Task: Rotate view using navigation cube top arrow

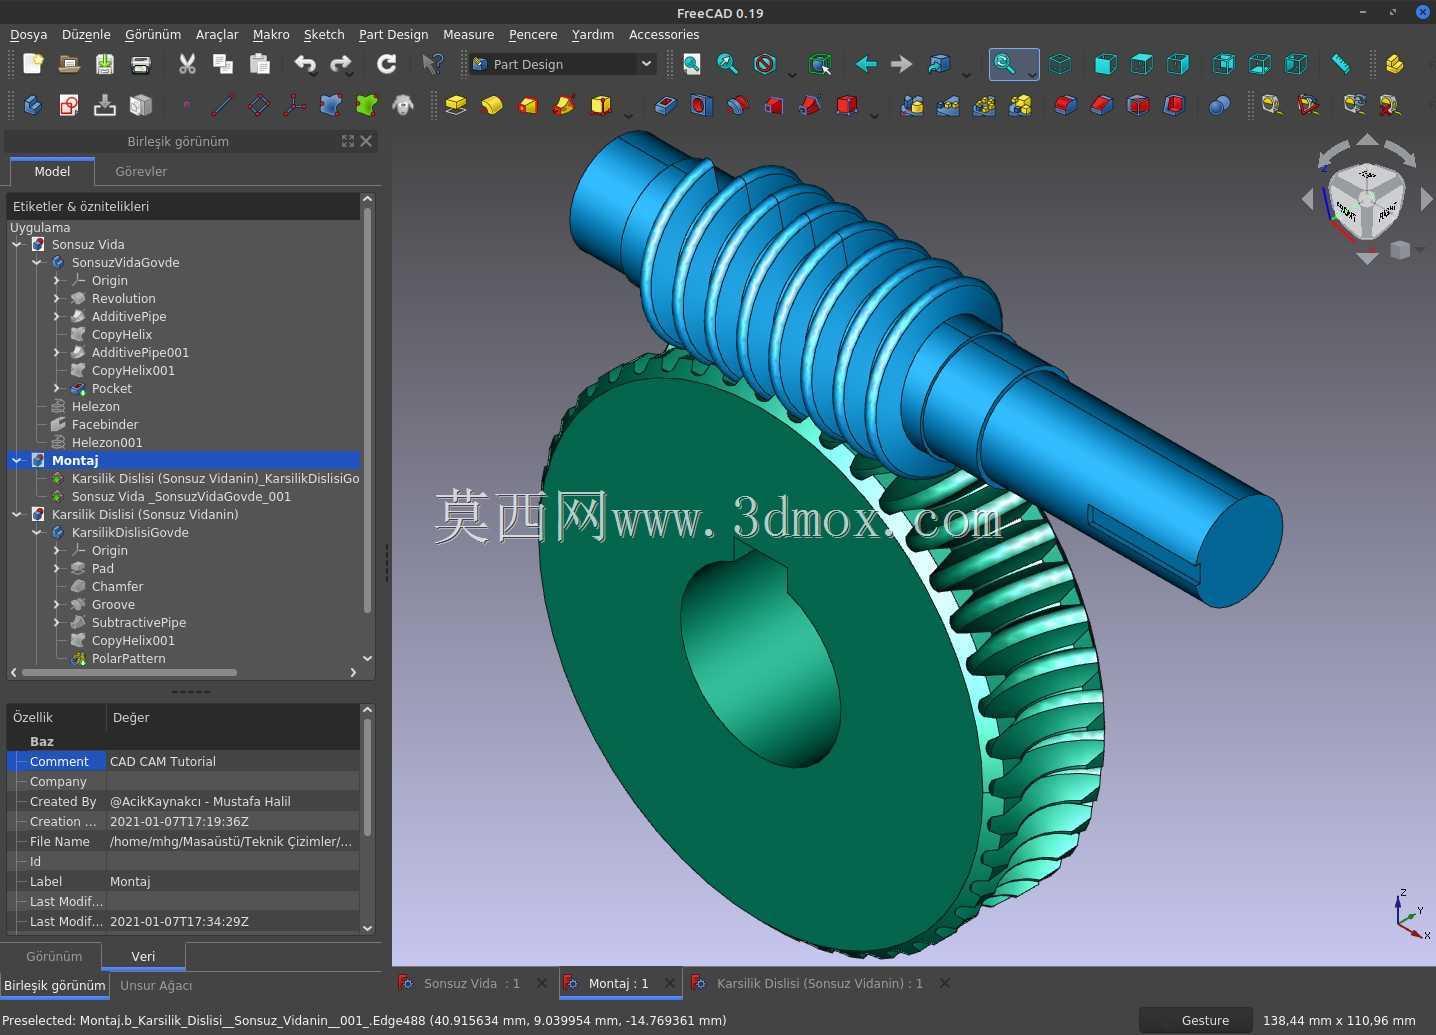Action: (x=1367, y=140)
